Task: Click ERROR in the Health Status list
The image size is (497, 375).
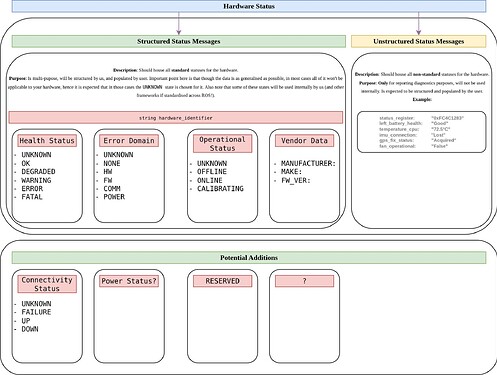Action: coord(32,189)
